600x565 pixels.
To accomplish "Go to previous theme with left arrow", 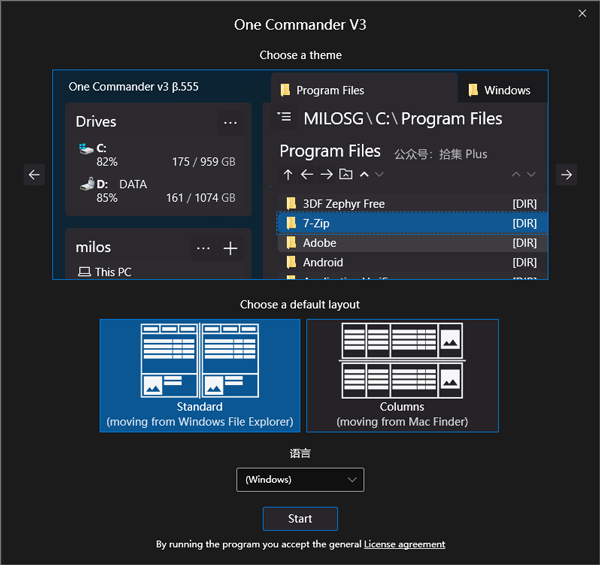I will click(34, 175).
